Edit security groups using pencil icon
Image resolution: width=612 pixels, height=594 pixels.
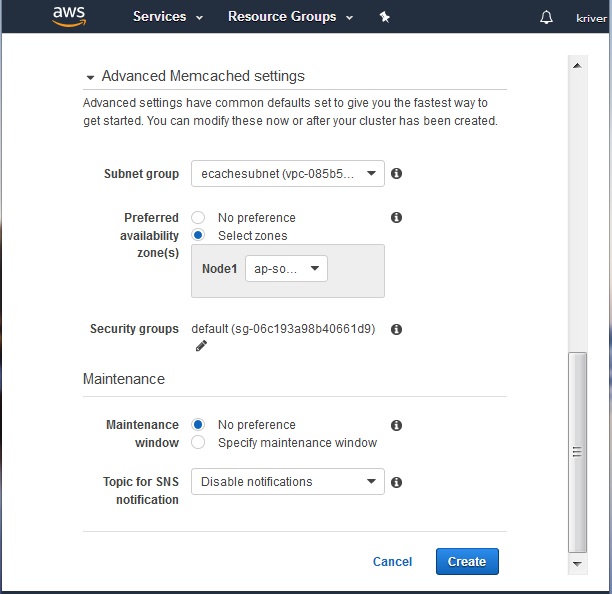tap(201, 346)
